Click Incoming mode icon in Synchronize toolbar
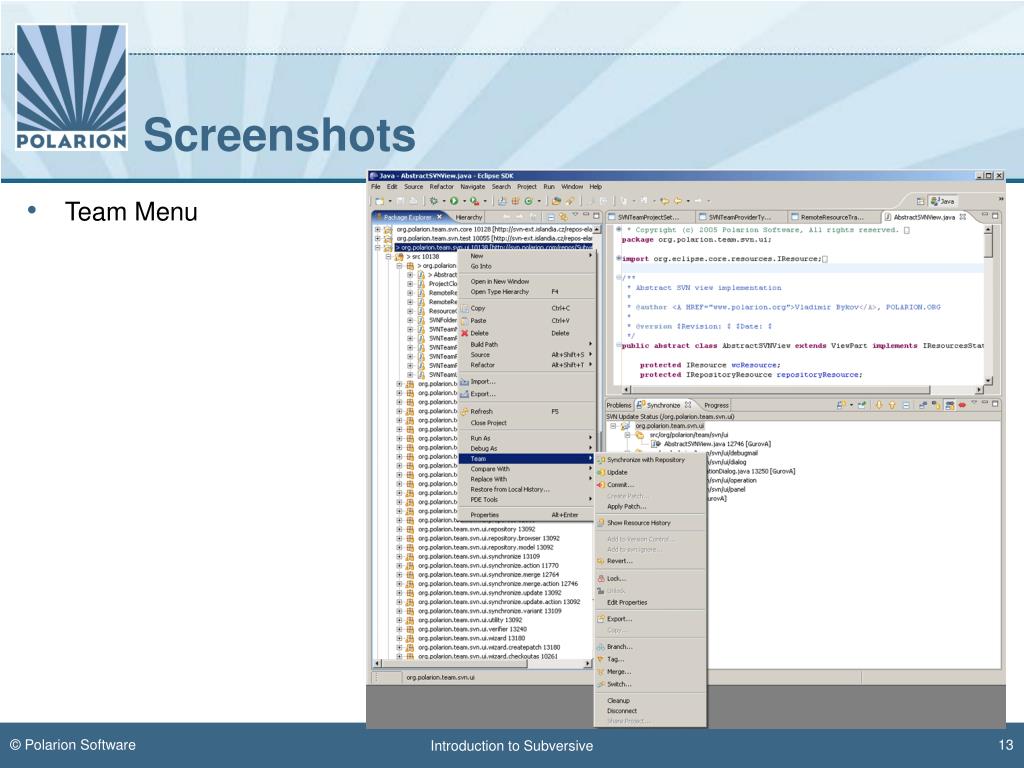Viewport: 1024px width, 768px height. [x=923, y=405]
